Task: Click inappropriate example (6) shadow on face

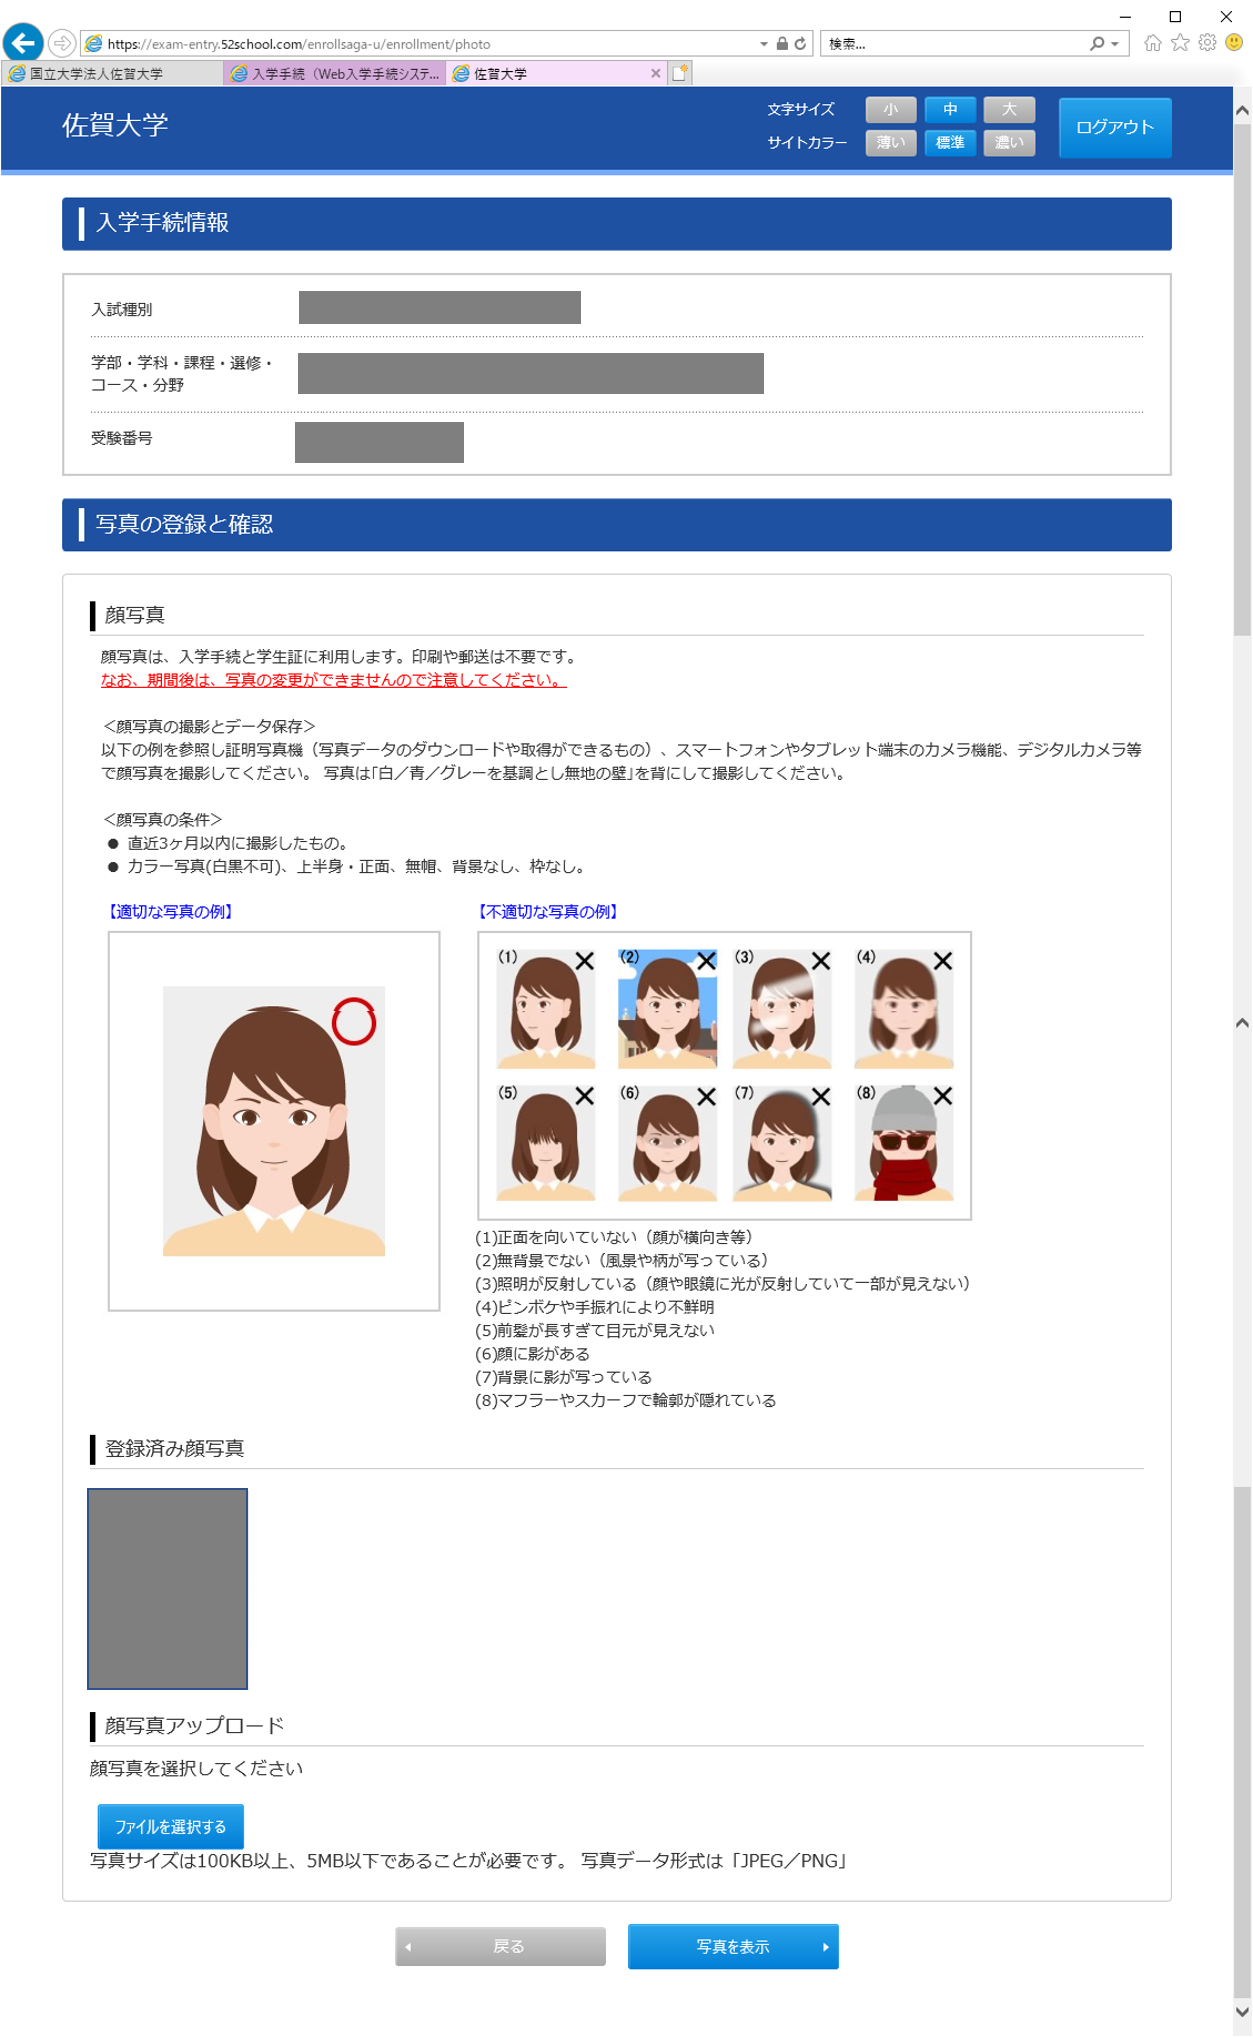Action: pyautogui.click(x=667, y=1142)
